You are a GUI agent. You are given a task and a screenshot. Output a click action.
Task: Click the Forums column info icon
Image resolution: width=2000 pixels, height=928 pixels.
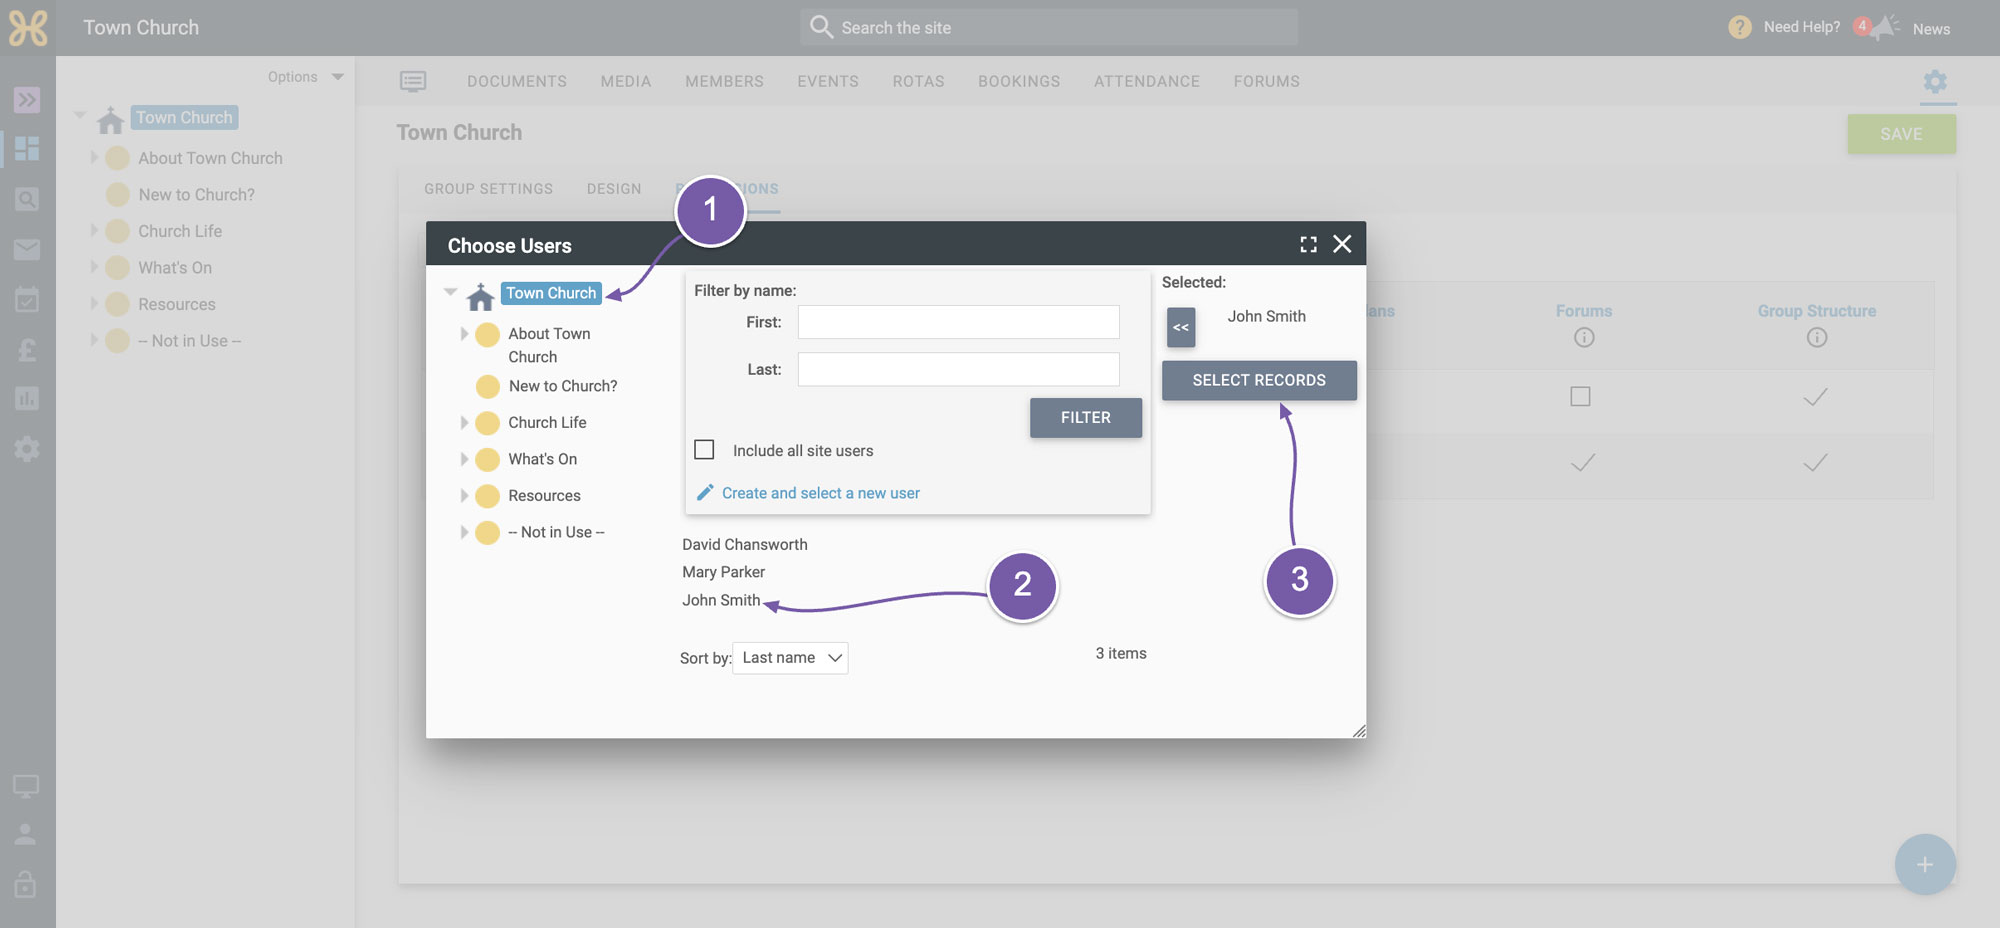[1584, 338]
